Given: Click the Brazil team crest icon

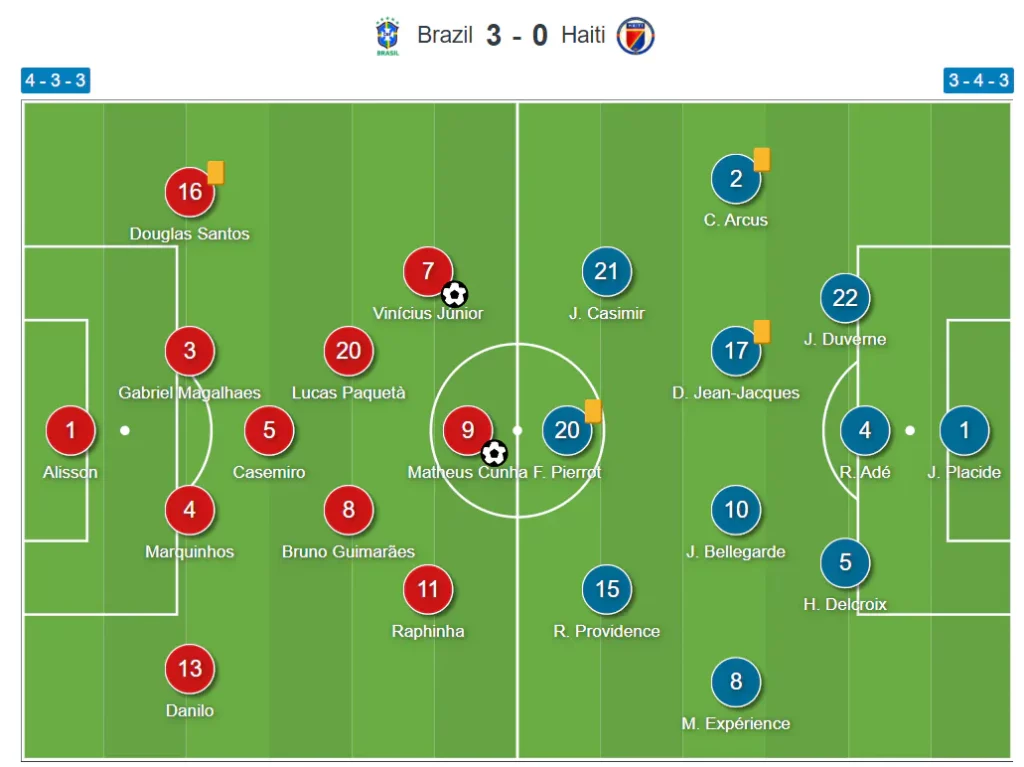Looking at the screenshot, I should 387,36.
